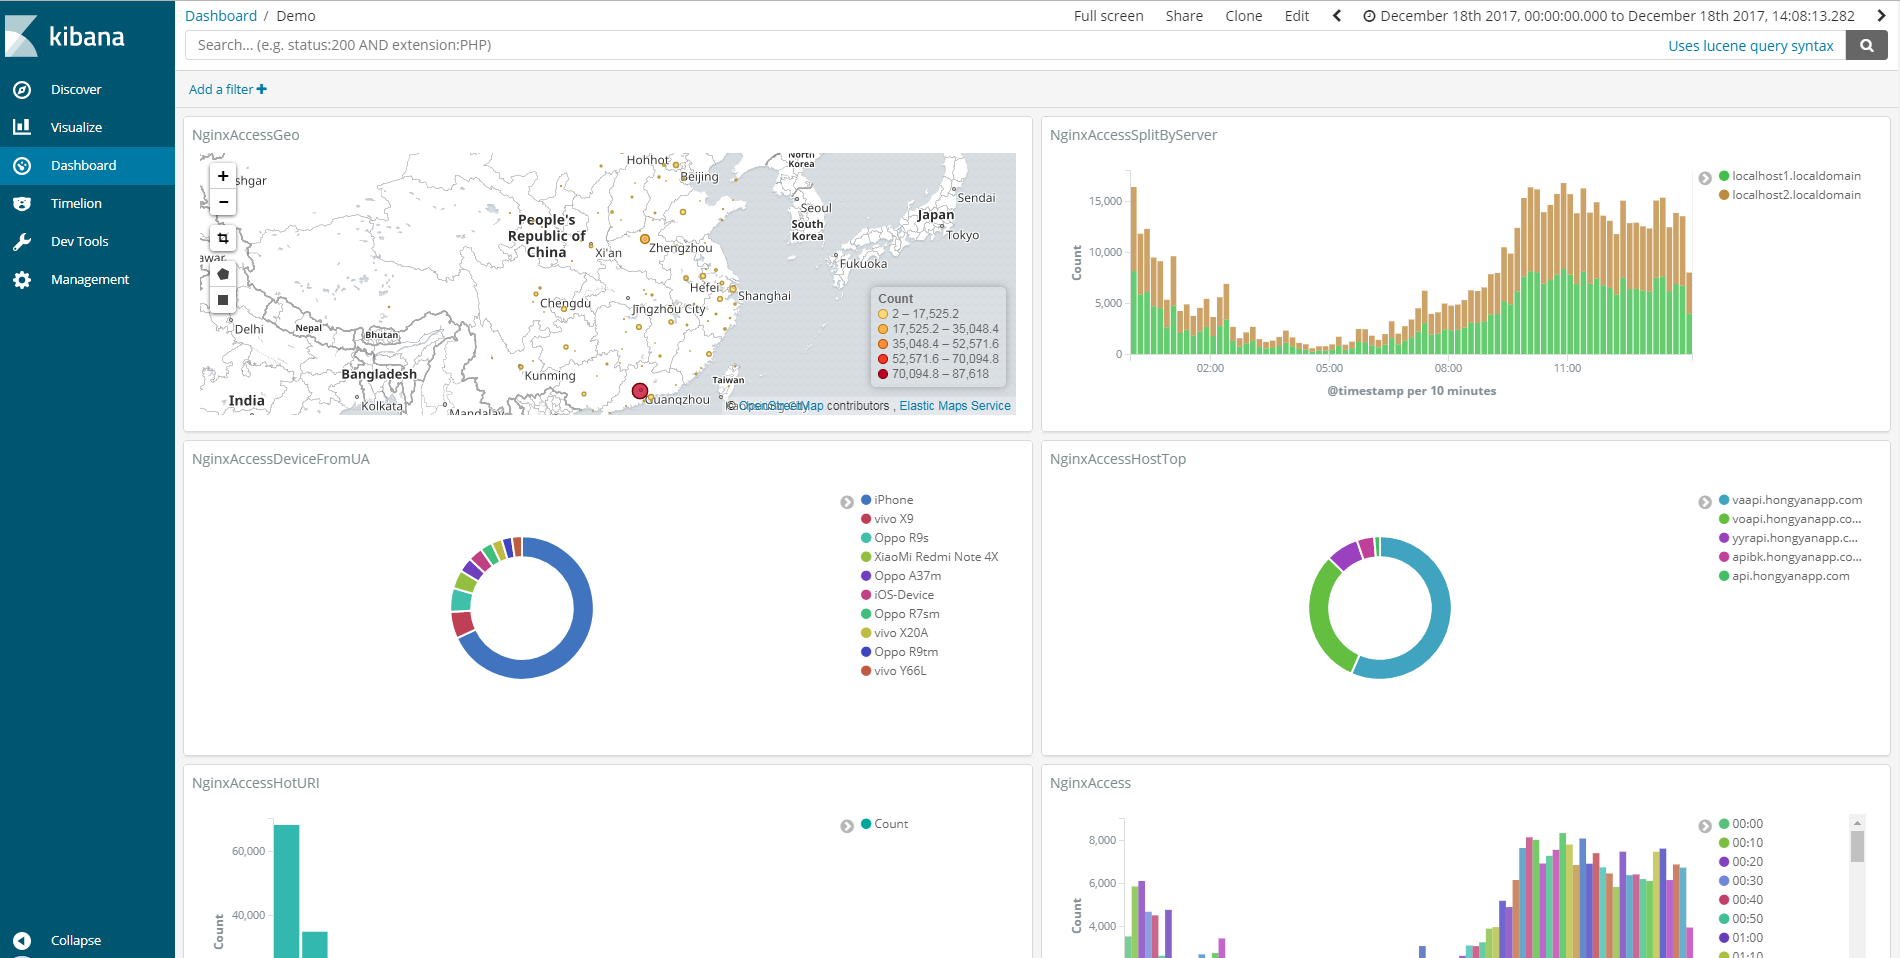1900x958 pixels.
Task: Click localhost2.localdomain legend color dot
Action: (1724, 195)
